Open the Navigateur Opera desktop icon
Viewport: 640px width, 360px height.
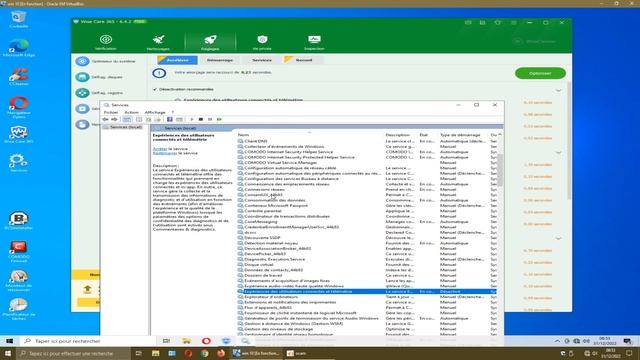(18, 107)
